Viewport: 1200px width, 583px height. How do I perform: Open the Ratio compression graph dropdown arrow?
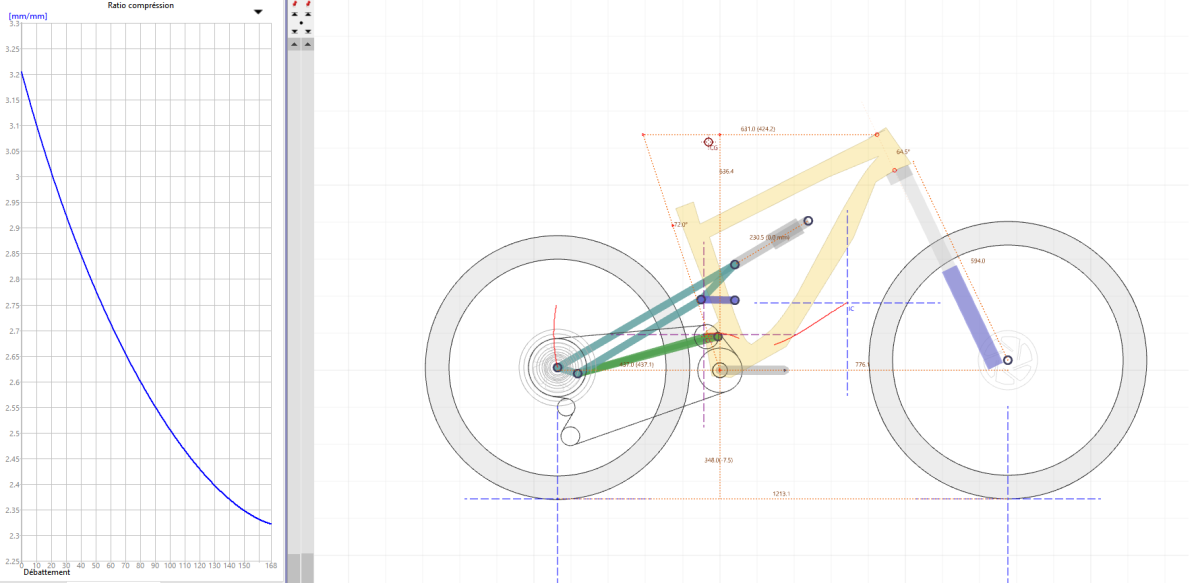click(x=258, y=12)
